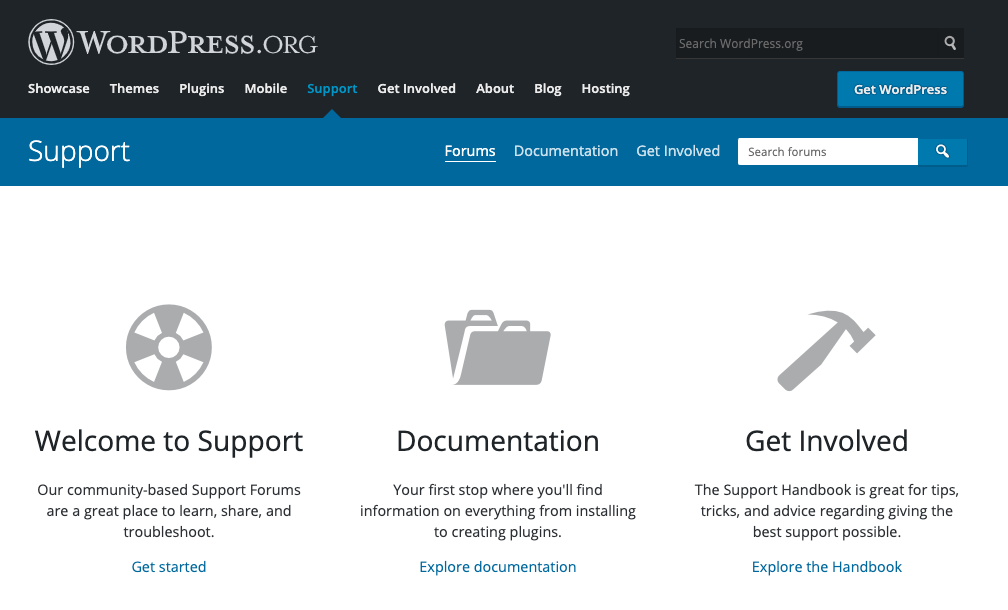Click the 'Your first stop' paragraph

tap(498, 511)
